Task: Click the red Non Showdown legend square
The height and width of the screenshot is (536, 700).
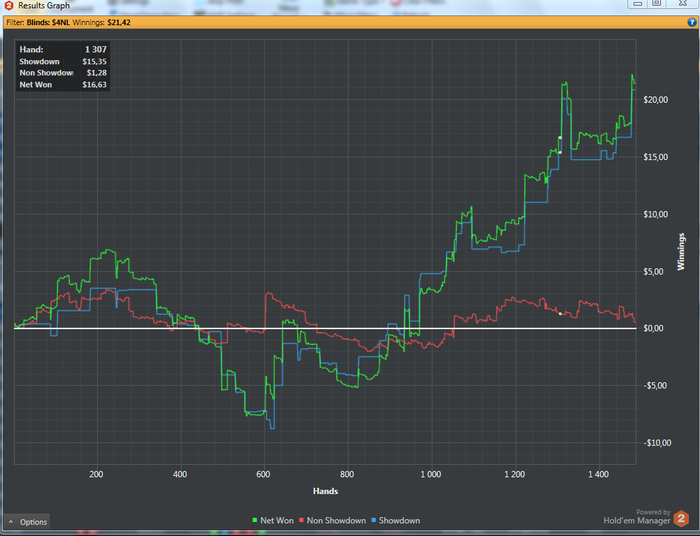Action: click(301, 520)
